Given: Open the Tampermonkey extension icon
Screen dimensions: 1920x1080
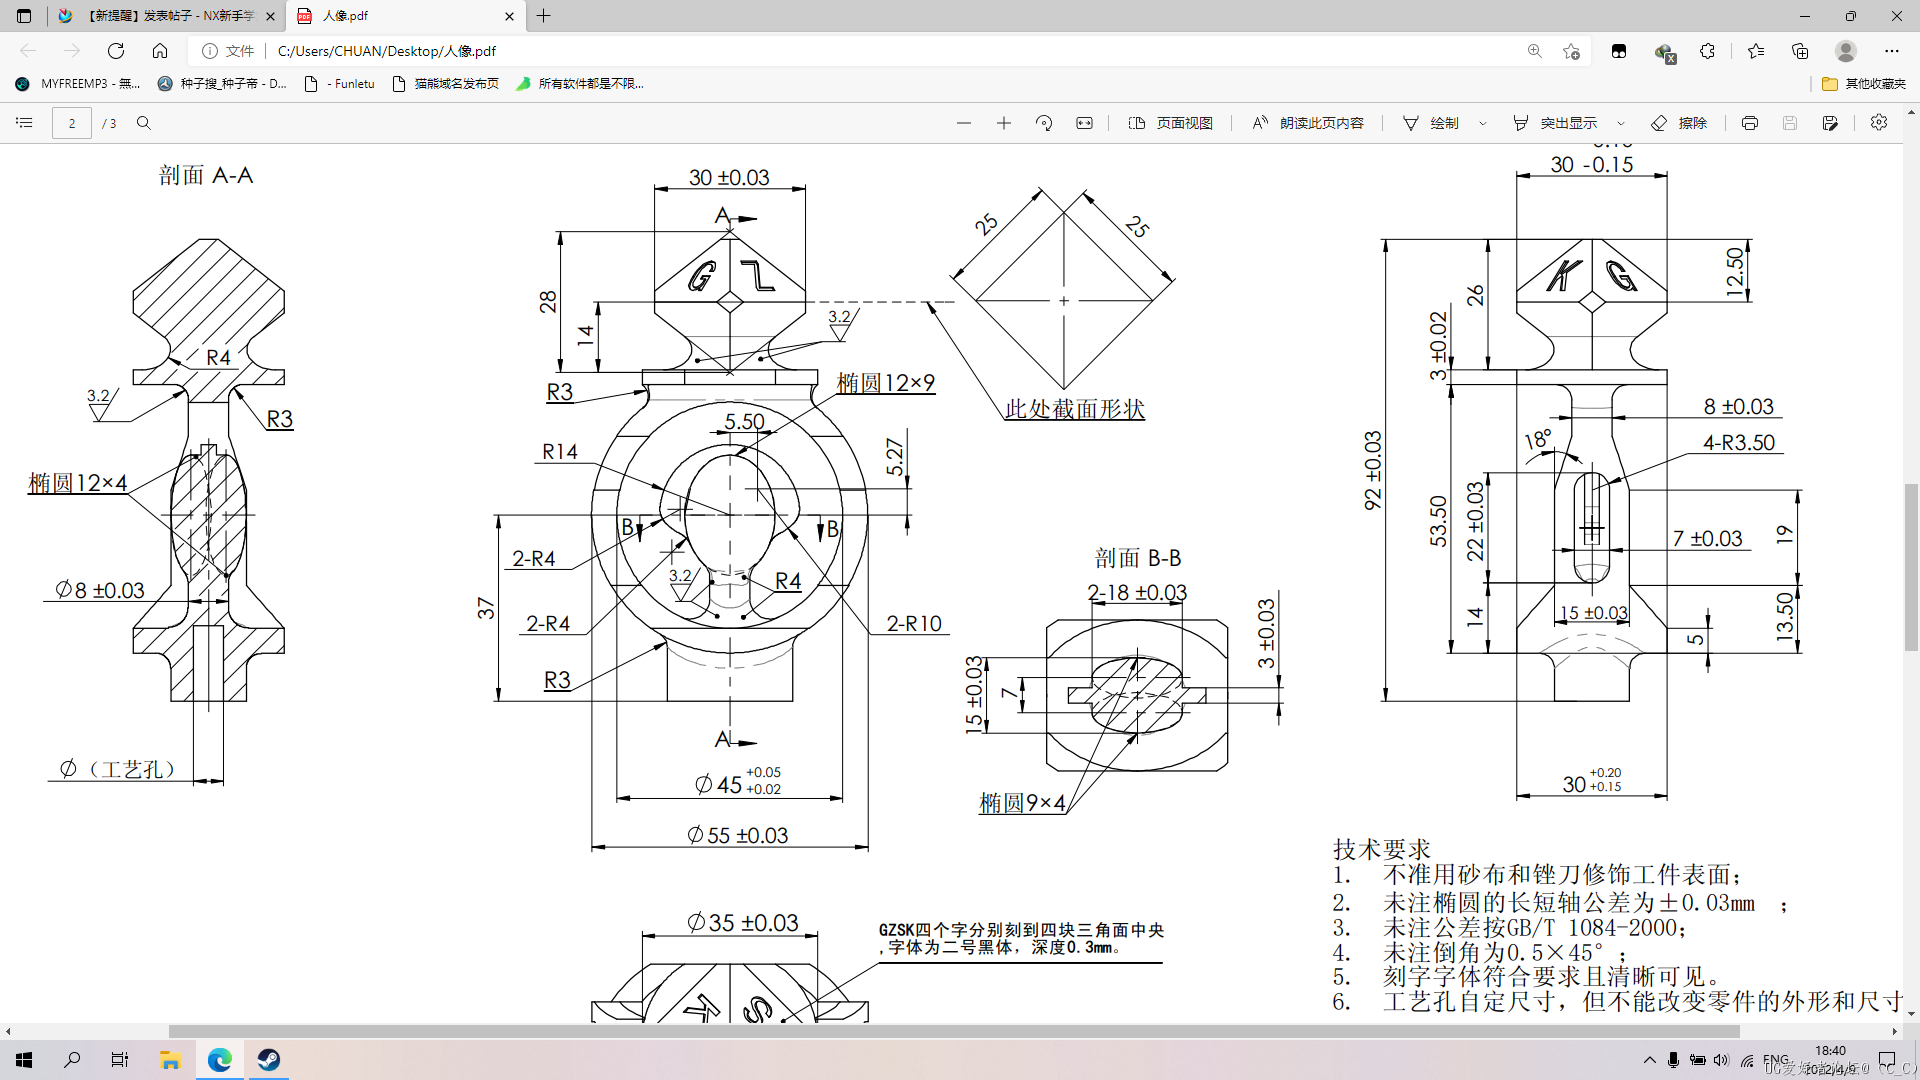Looking at the screenshot, I should tap(1619, 51).
